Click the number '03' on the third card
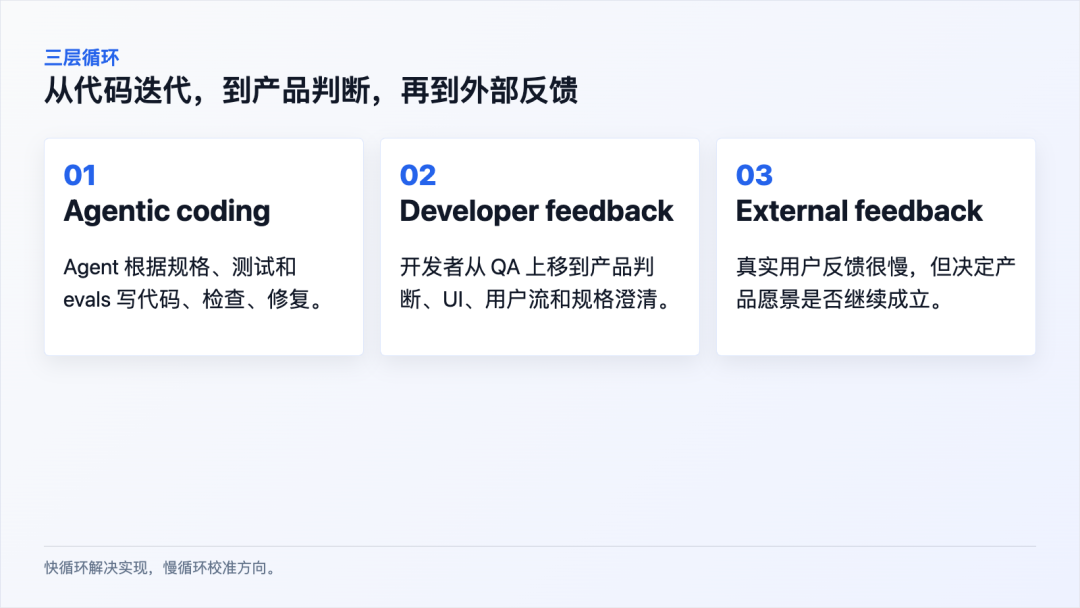Screen dimensions: 1080x608 click(754, 175)
